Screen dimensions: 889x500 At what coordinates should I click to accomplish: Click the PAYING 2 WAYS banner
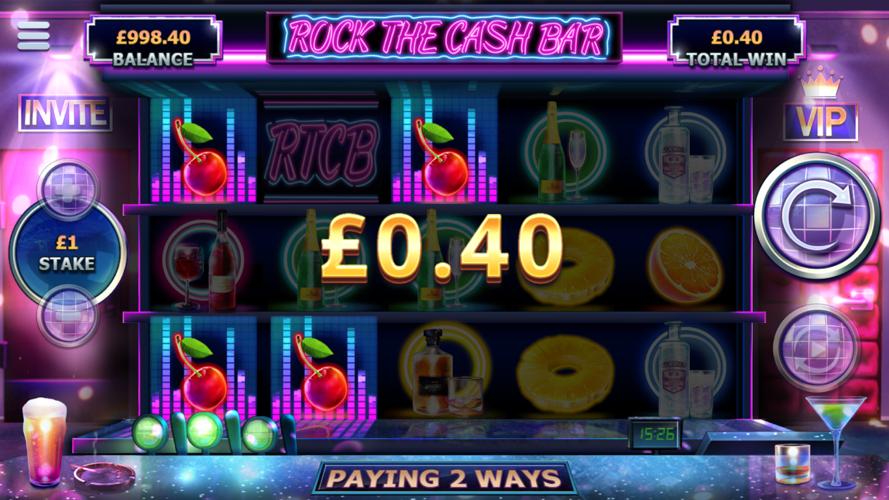pos(443,478)
